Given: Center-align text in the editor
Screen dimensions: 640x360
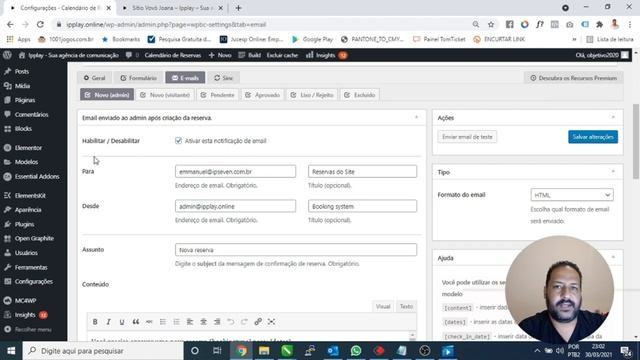Looking at the screenshot, I should 203,322.
